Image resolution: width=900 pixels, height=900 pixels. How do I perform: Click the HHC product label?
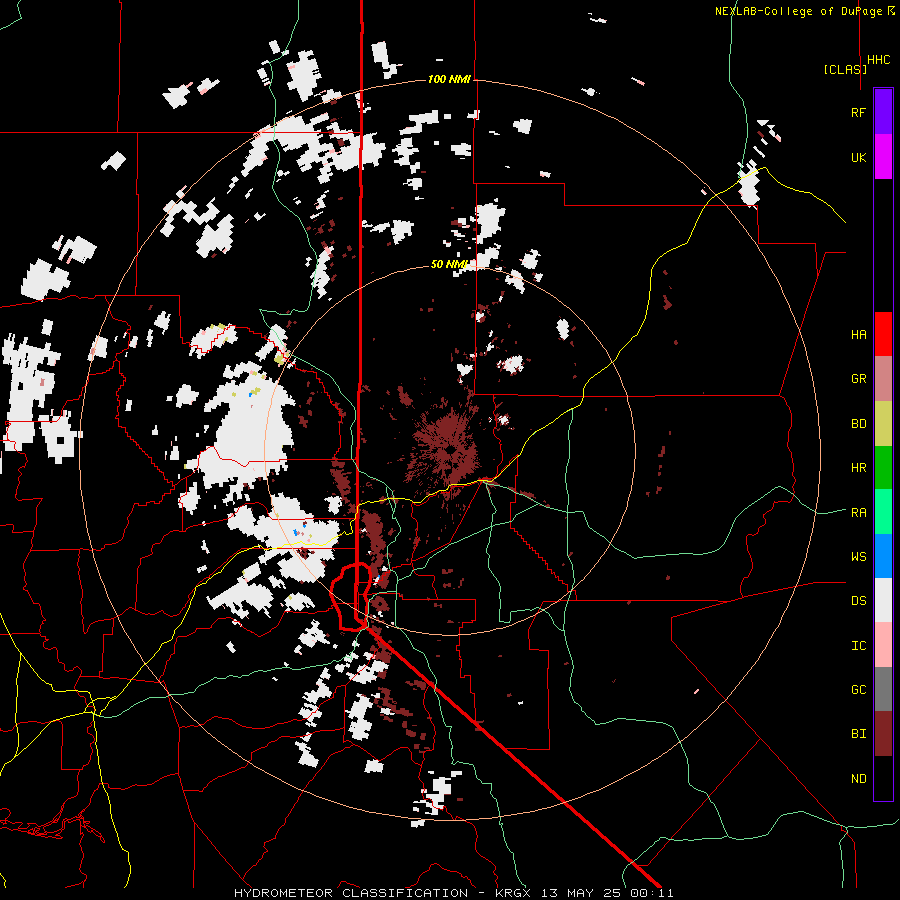tap(879, 60)
